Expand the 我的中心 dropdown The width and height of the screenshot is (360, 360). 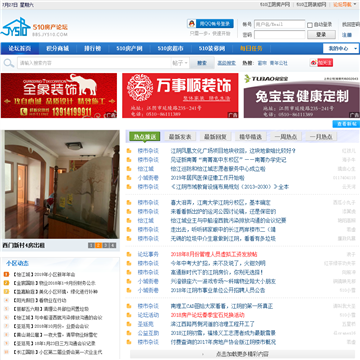click(341, 49)
